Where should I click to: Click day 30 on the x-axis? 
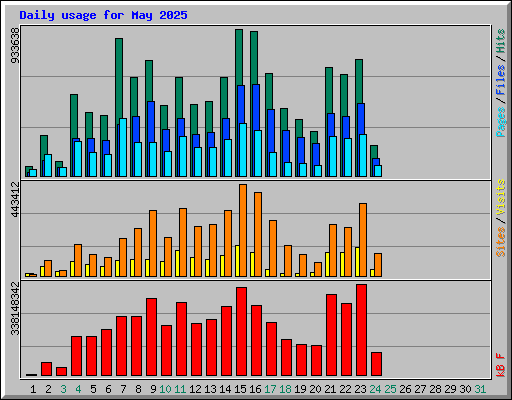465,389
